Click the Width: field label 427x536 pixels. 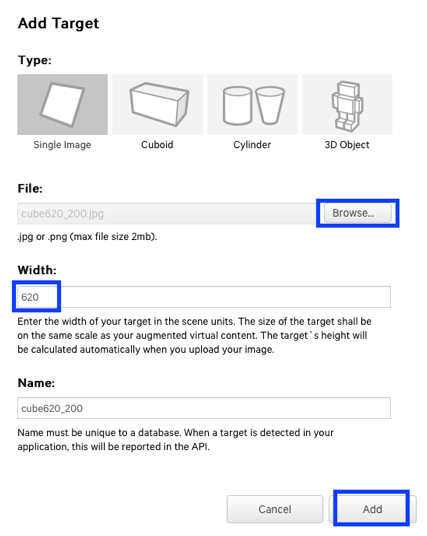[37, 270]
